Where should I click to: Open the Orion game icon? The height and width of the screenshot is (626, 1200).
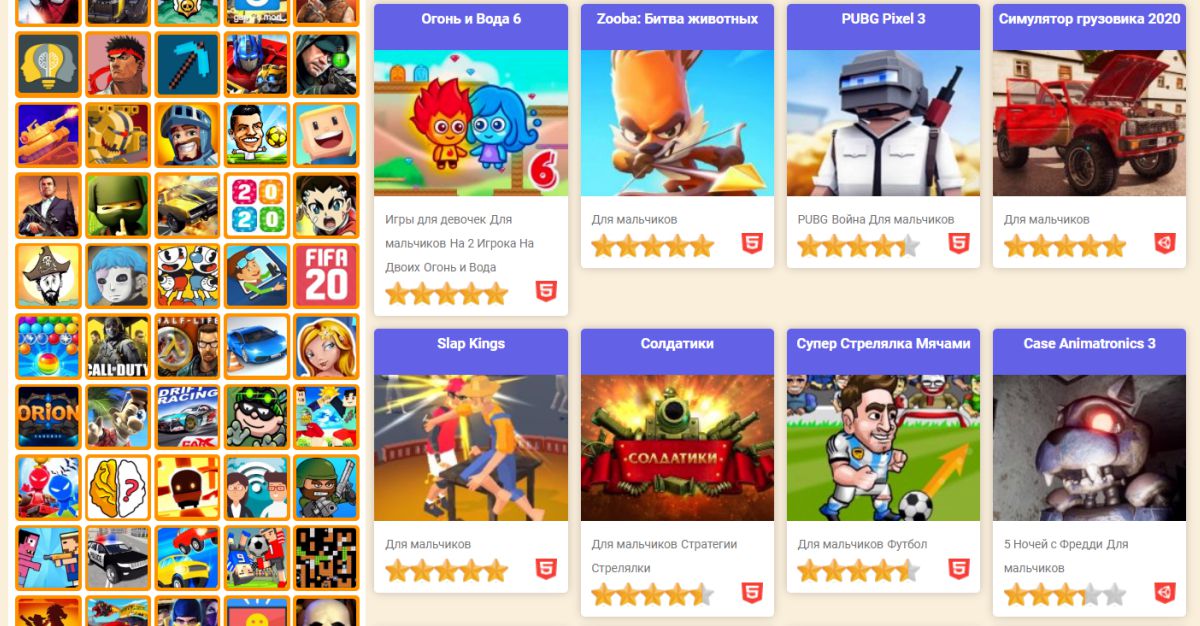48,417
